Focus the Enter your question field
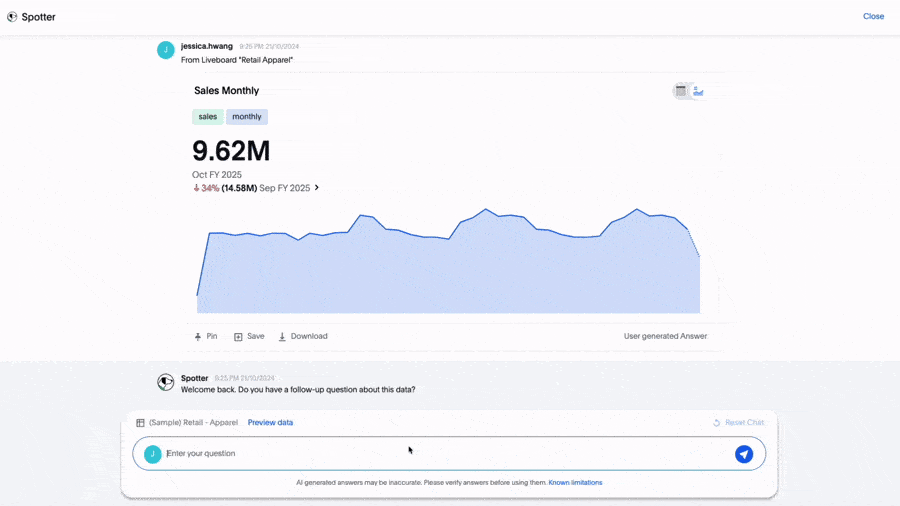Screen dimensions: 900x506 click(449, 454)
